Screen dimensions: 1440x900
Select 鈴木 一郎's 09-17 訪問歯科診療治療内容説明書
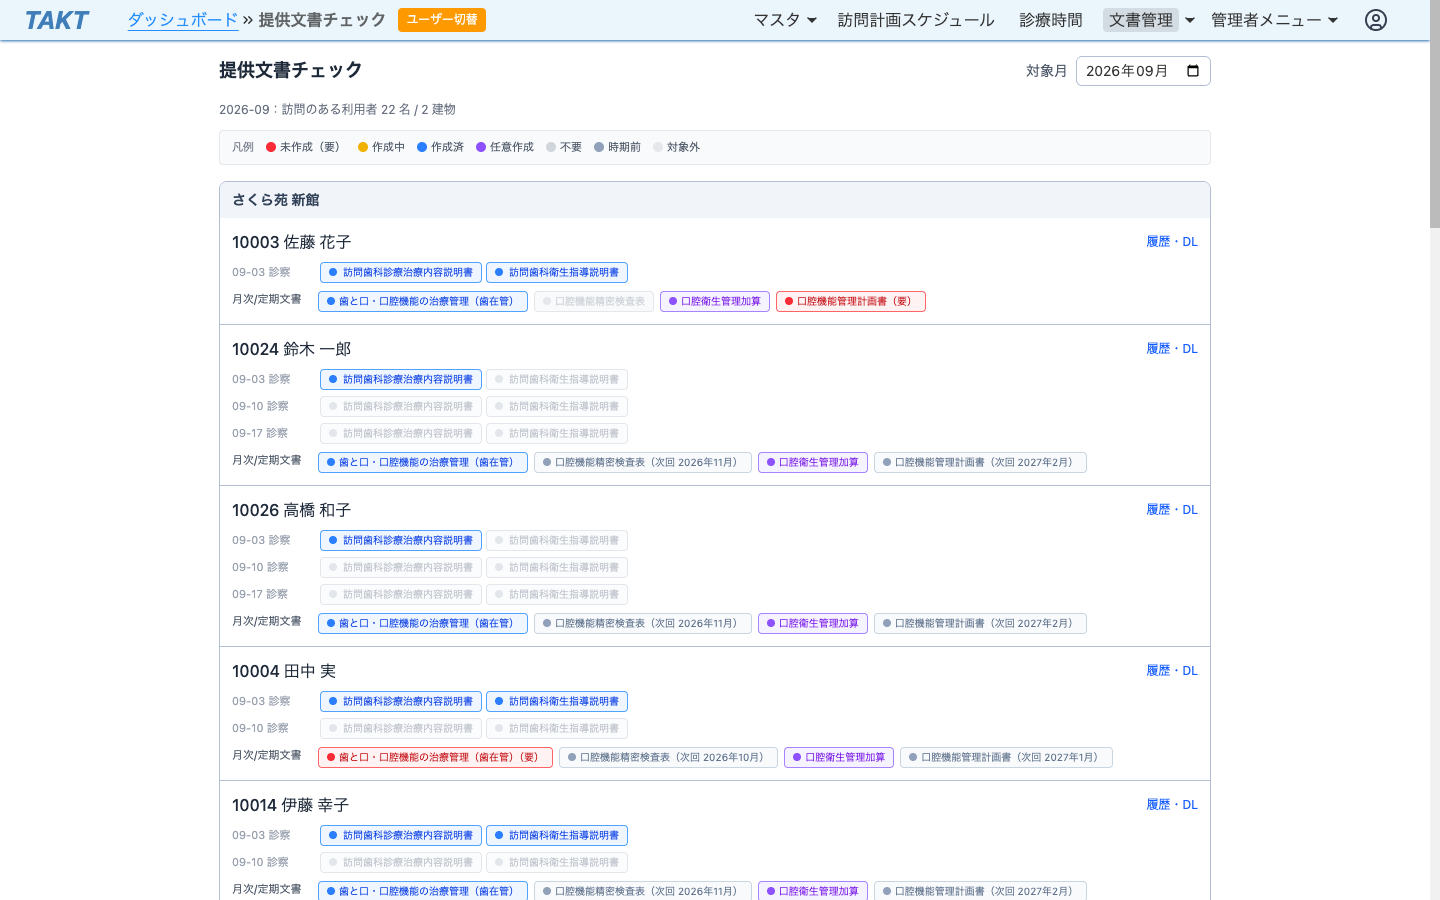click(x=401, y=433)
